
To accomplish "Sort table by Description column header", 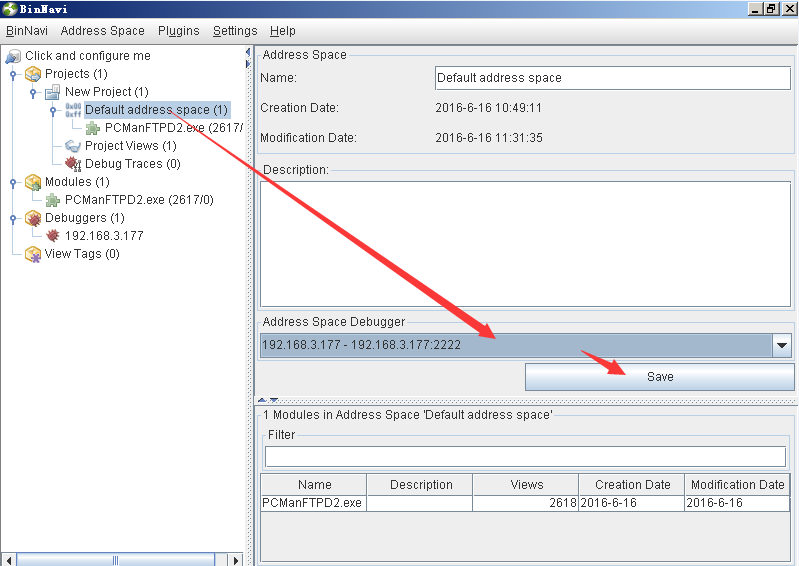I will point(420,484).
